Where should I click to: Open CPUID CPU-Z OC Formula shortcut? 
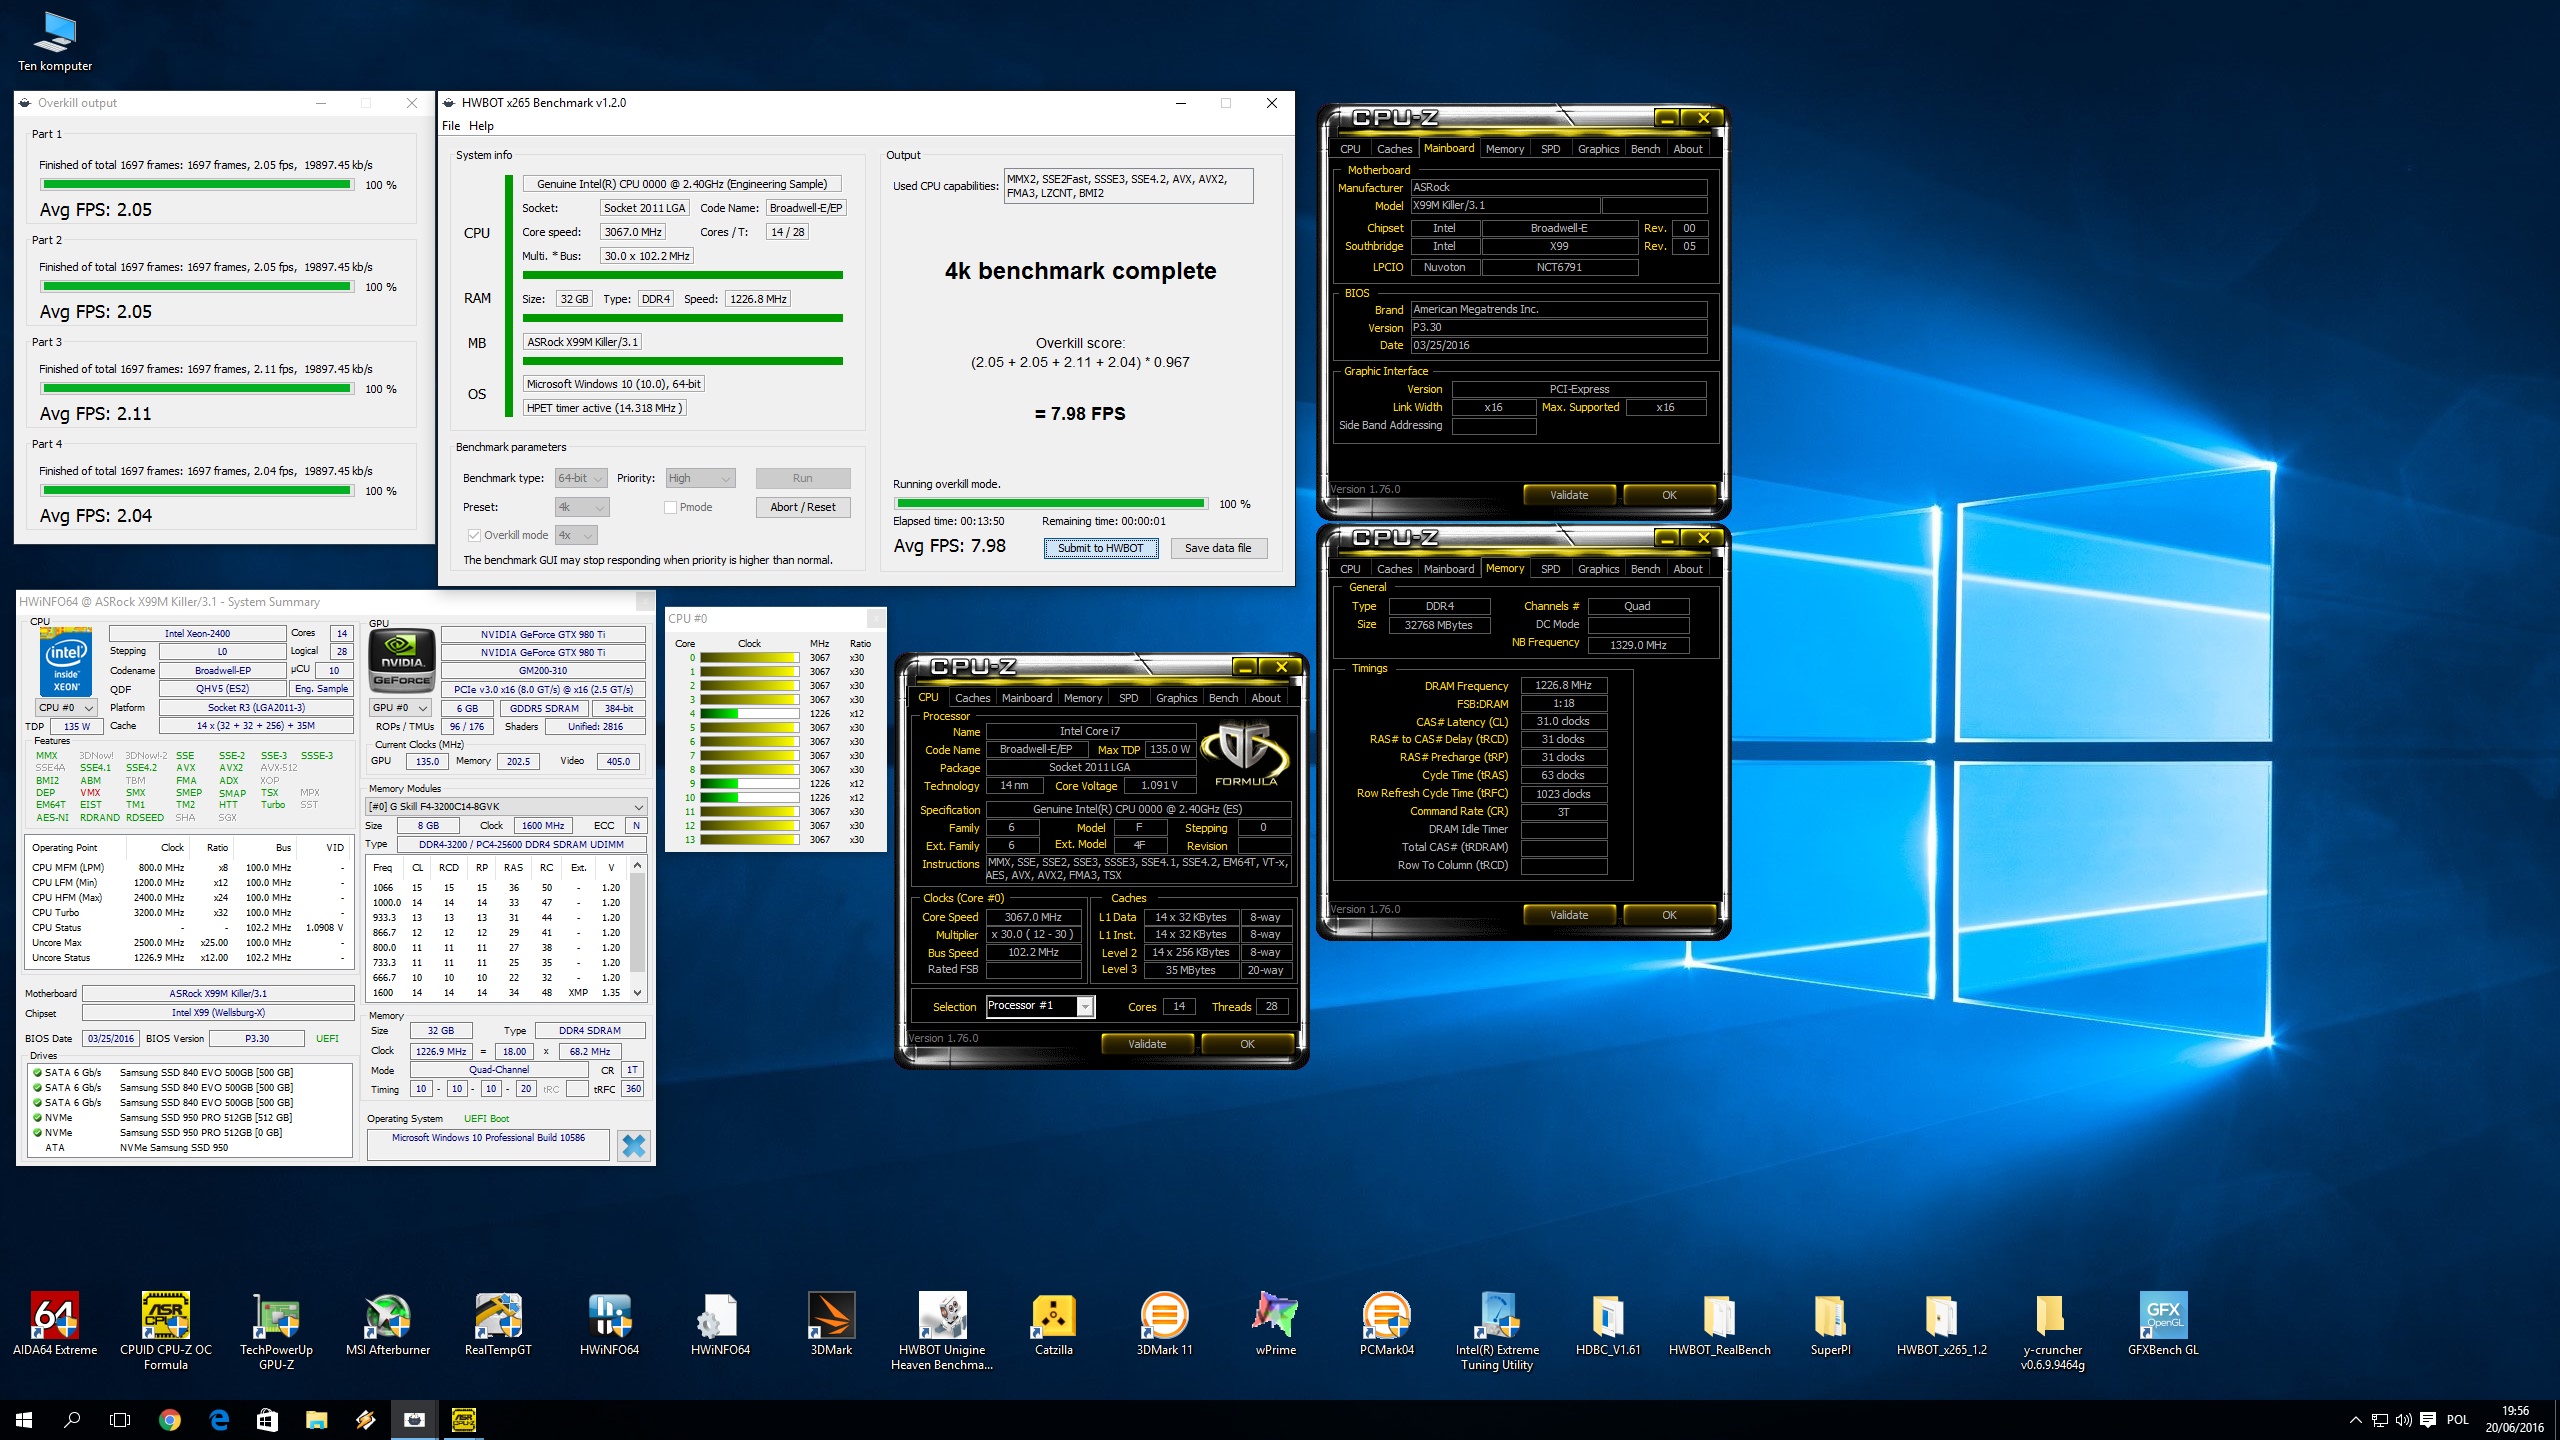pyautogui.click(x=166, y=1332)
